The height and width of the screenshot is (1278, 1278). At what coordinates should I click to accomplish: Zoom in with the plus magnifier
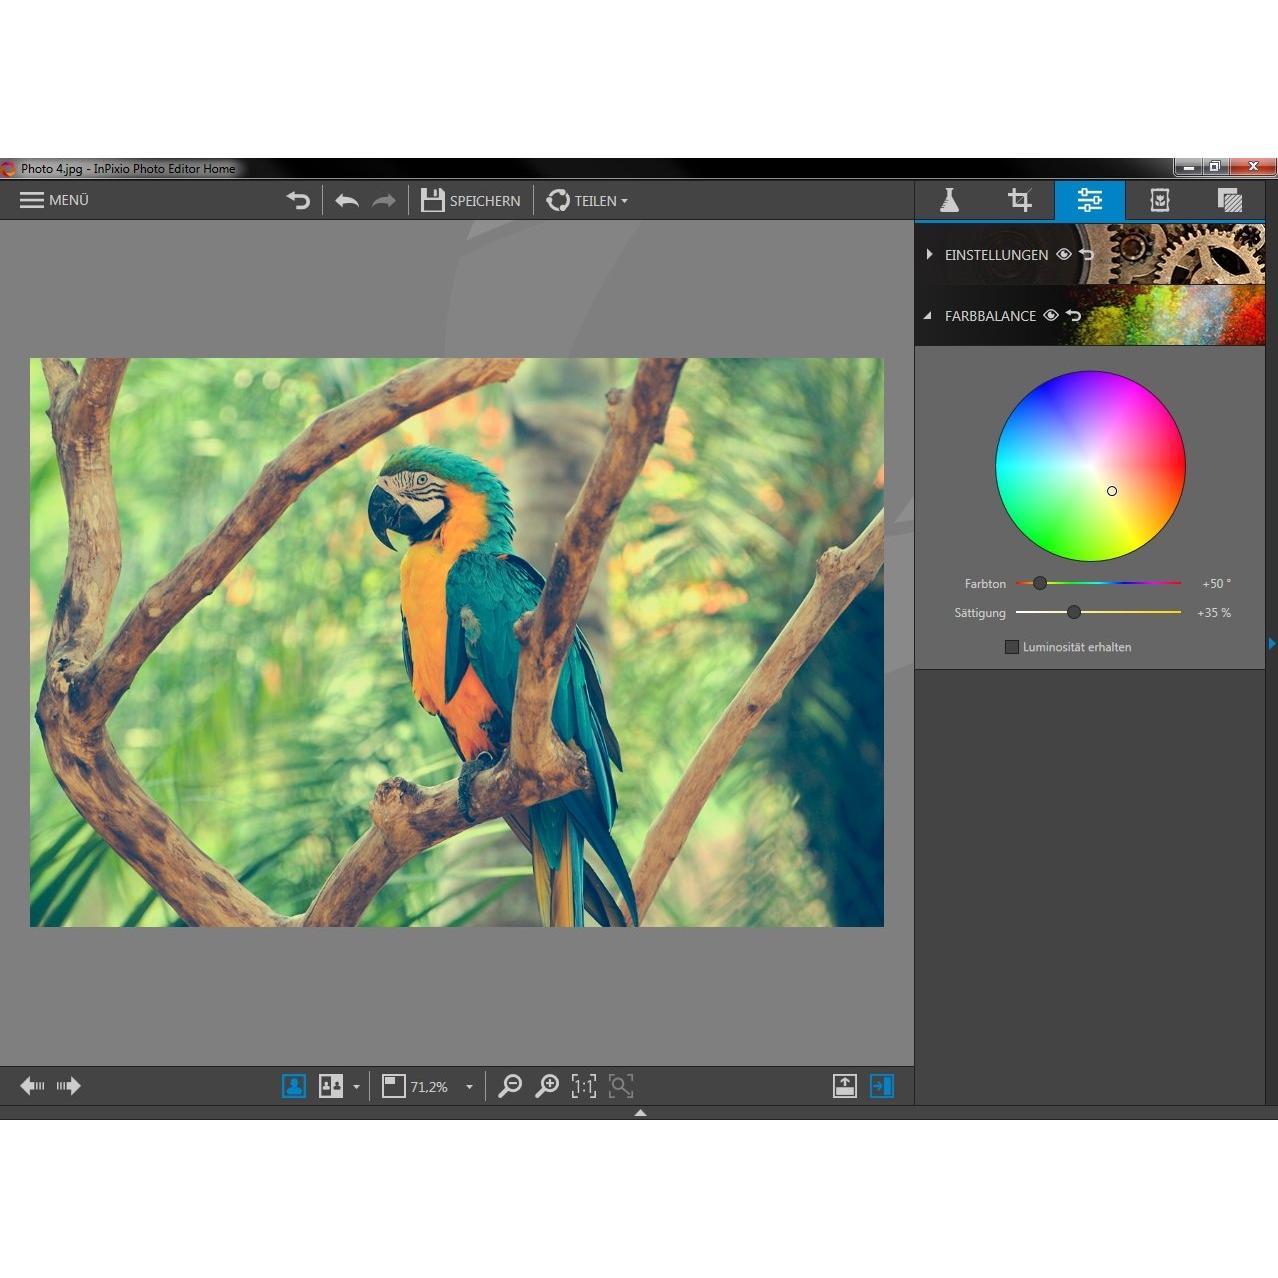547,1086
